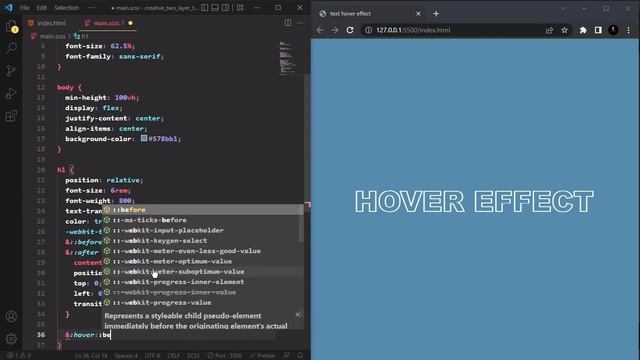Click the body selector on line 12
The width and height of the screenshot is (640, 360).
point(65,87)
